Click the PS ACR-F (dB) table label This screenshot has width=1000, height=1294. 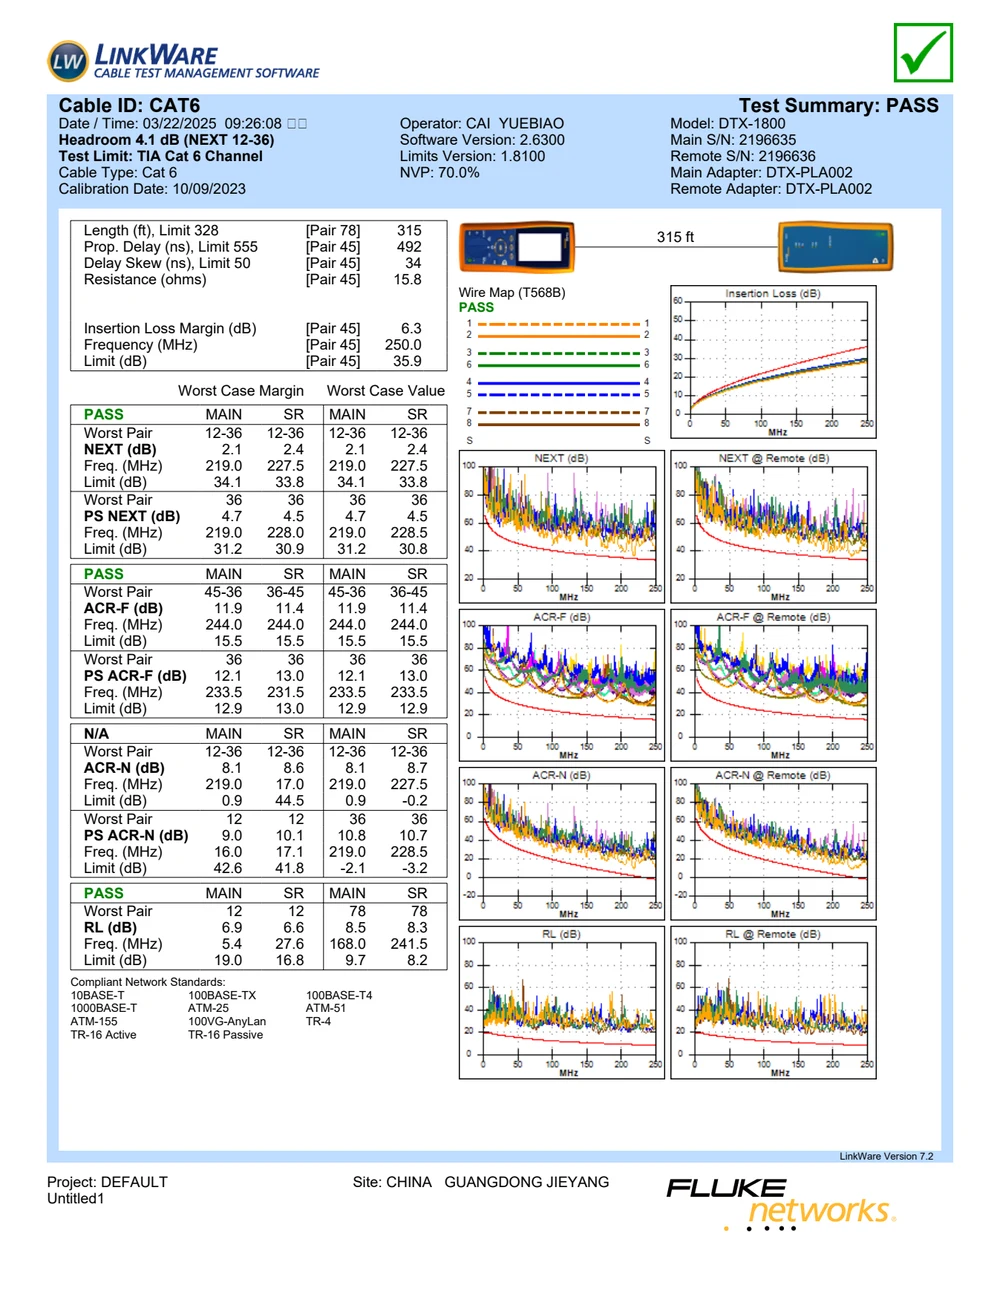point(135,676)
